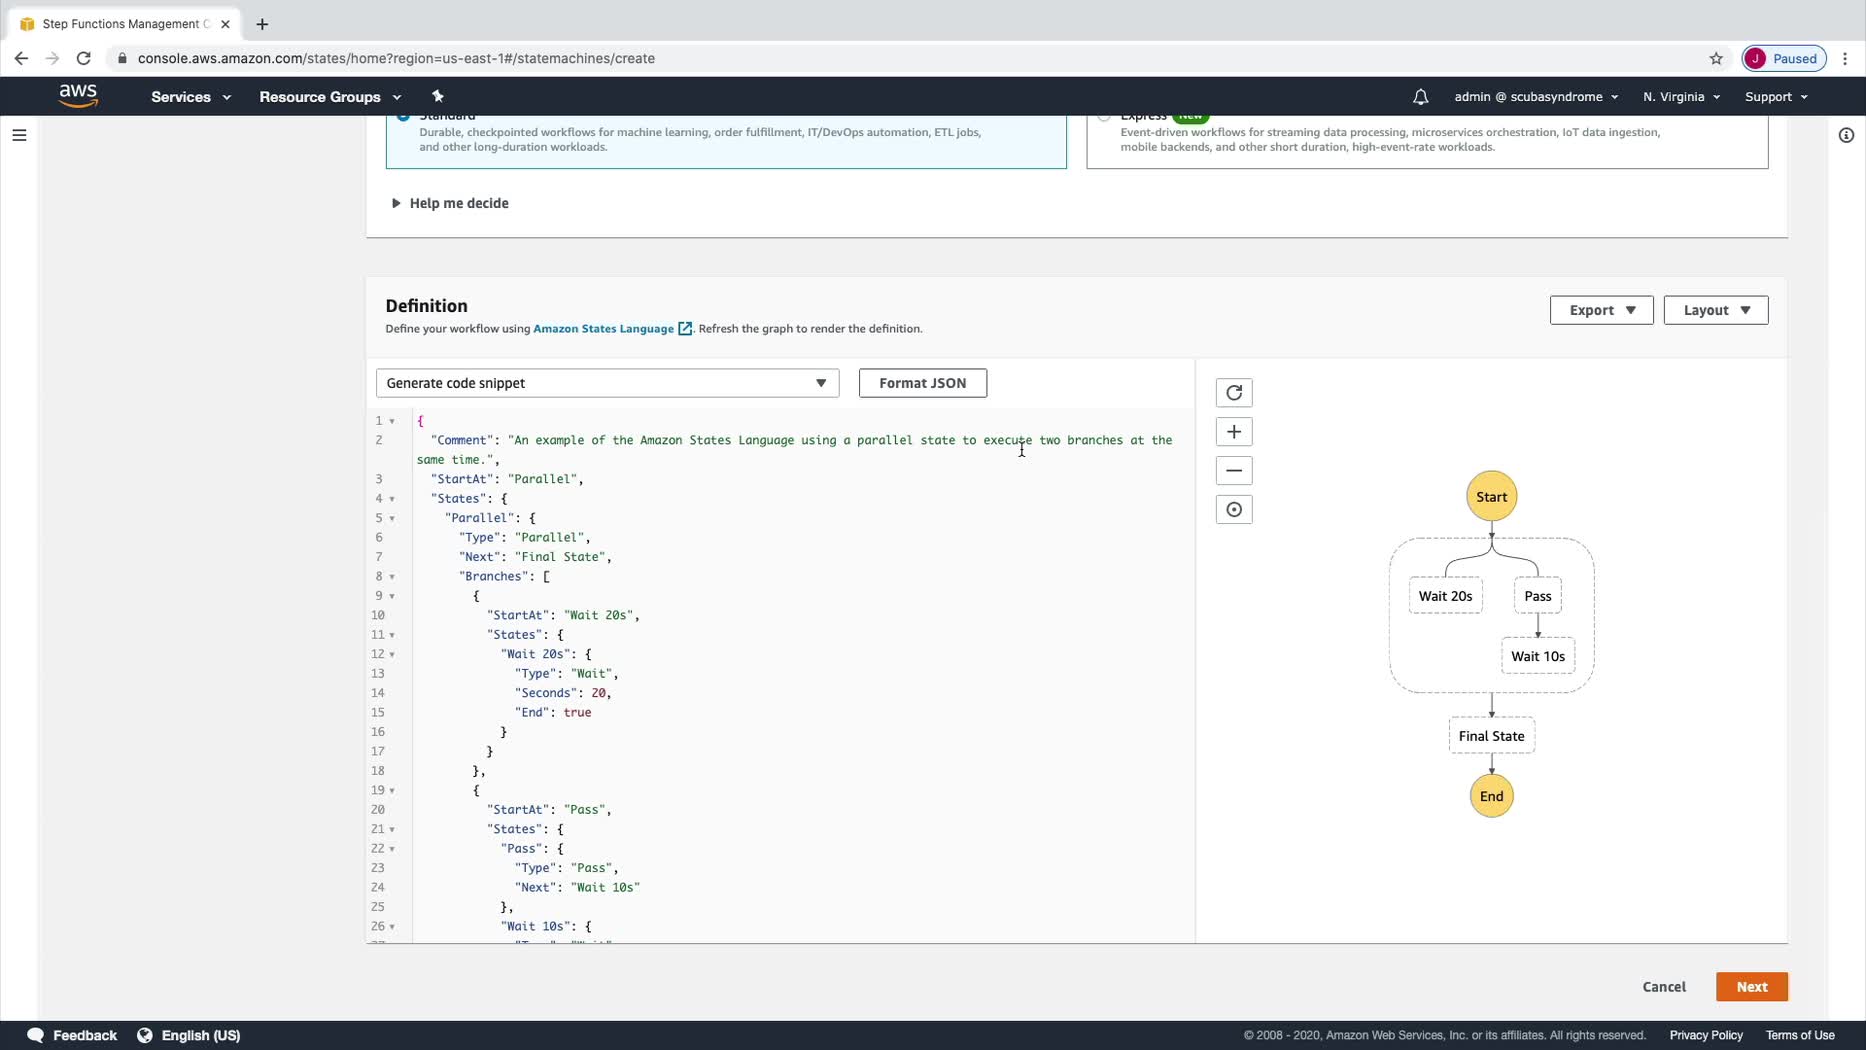Center the workflow graph view

(x=1233, y=510)
